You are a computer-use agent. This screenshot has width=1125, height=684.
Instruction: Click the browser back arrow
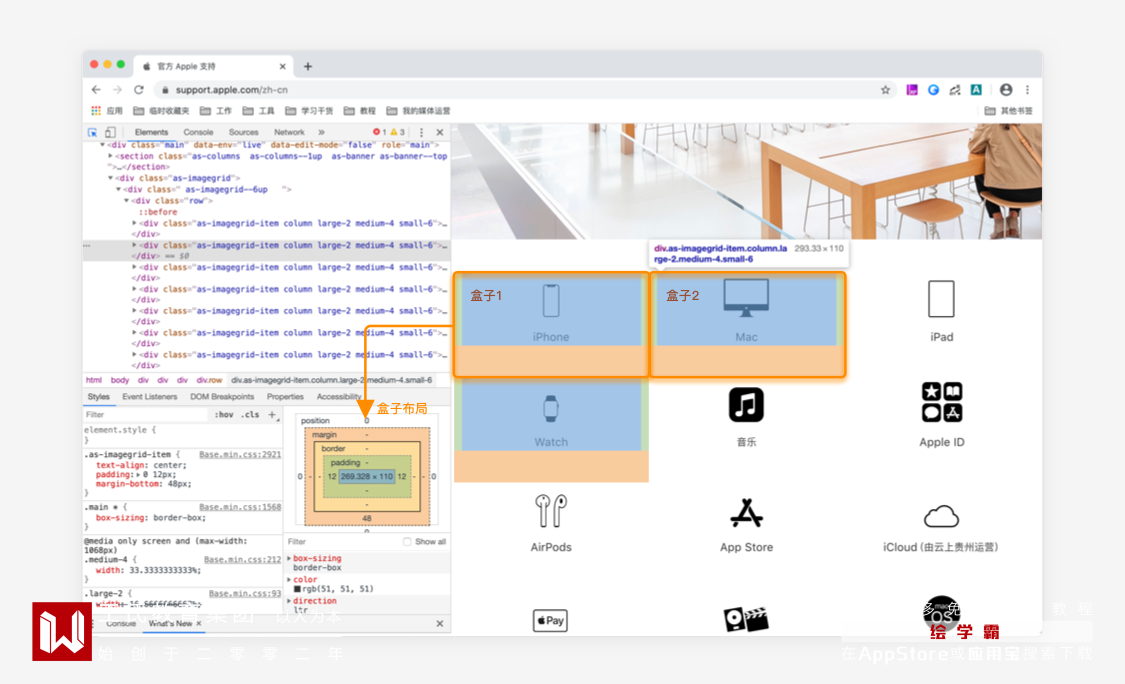(x=96, y=90)
